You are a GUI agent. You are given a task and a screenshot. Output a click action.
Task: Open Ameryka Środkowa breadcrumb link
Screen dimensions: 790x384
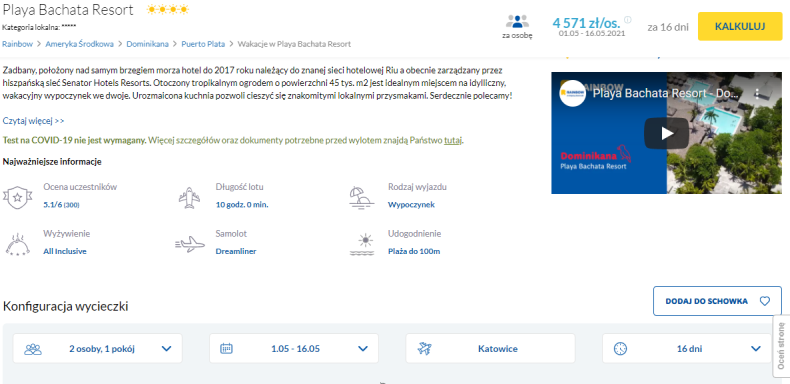[79, 44]
